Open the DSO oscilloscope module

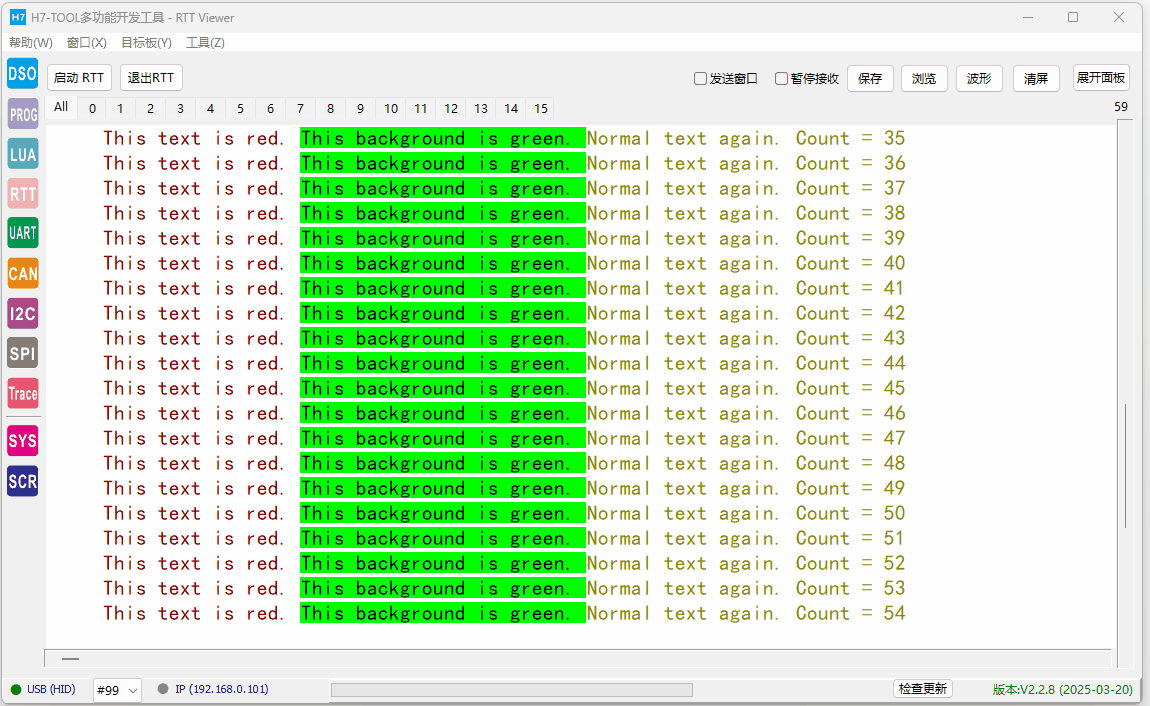point(23,74)
